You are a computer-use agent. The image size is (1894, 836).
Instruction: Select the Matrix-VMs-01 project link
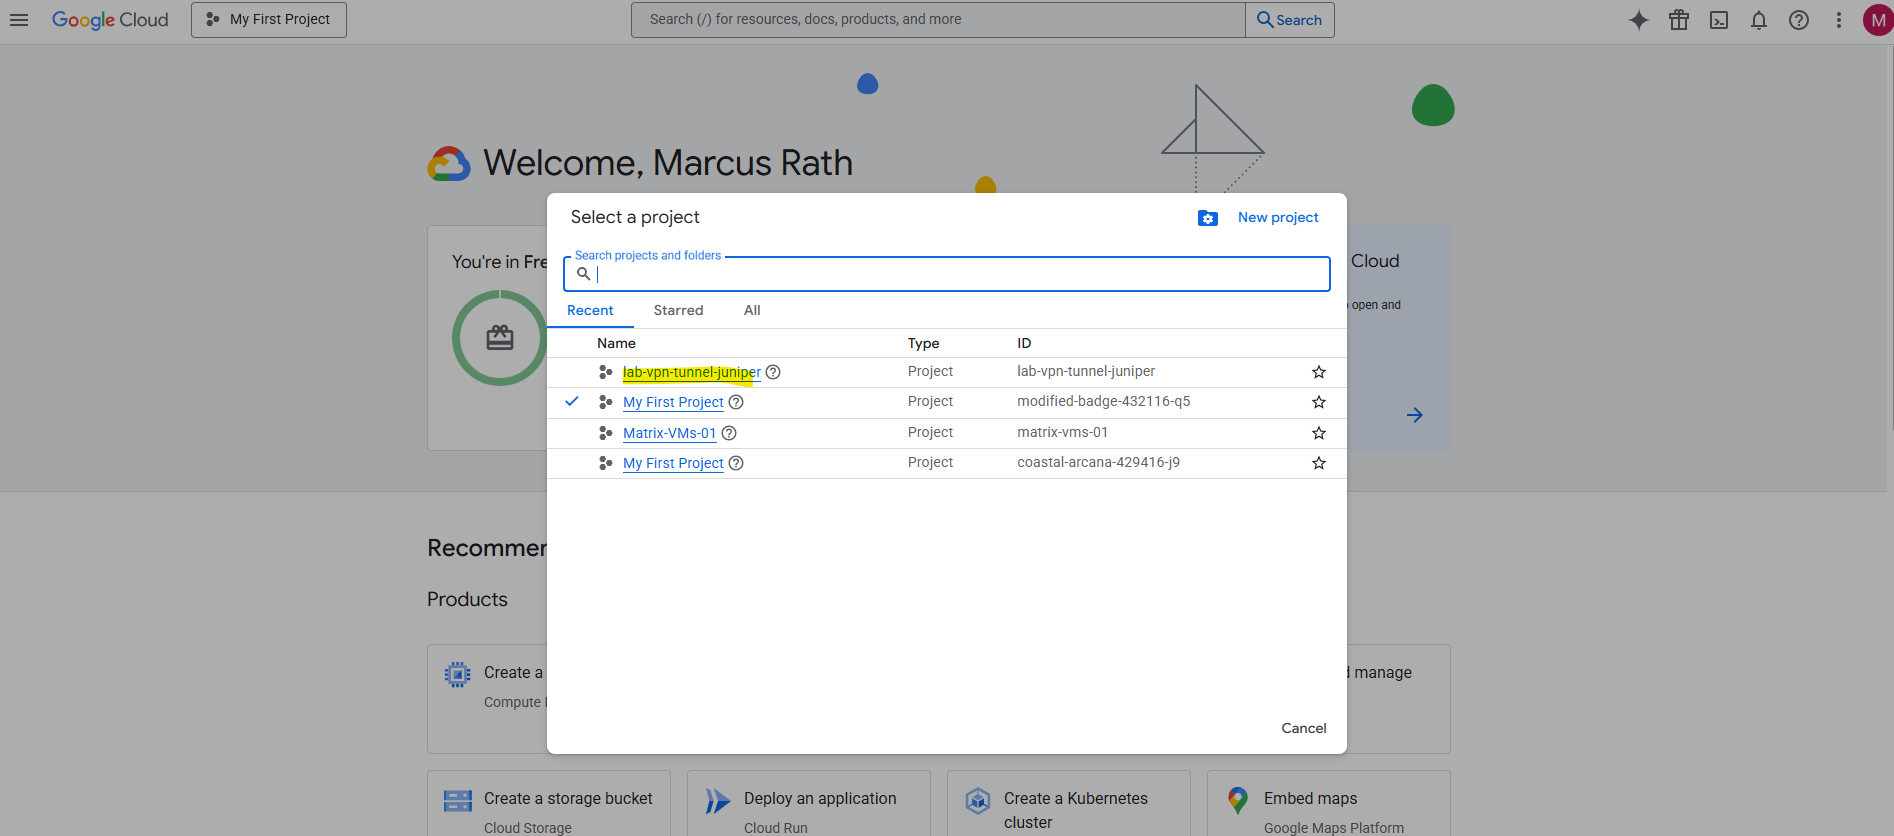coord(669,433)
